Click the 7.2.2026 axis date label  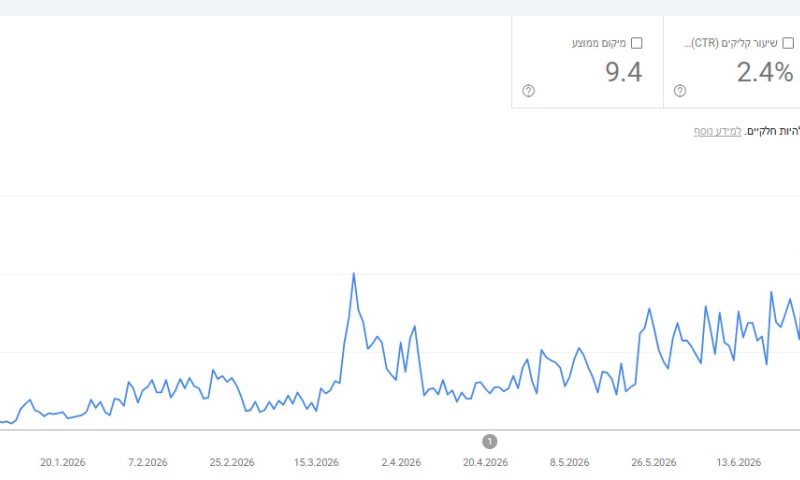[x=147, y=462]
